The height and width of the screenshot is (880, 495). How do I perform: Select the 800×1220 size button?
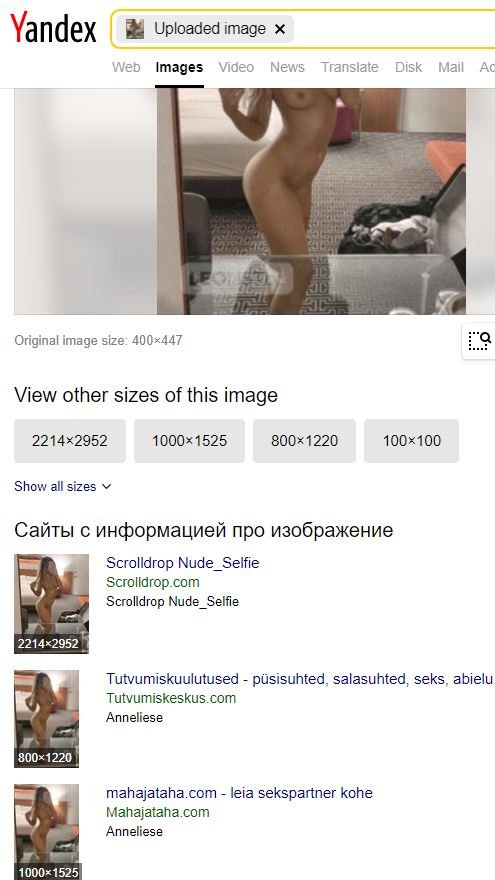[x=304, y=441]
